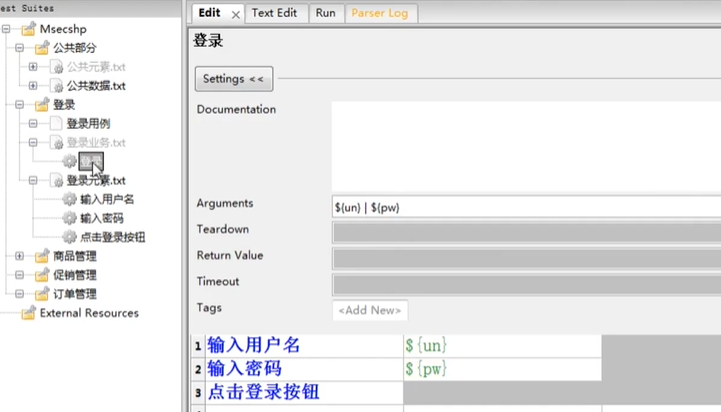
Task: Click the 登录元素.txt resource file icon
Action: pos(56,181)
